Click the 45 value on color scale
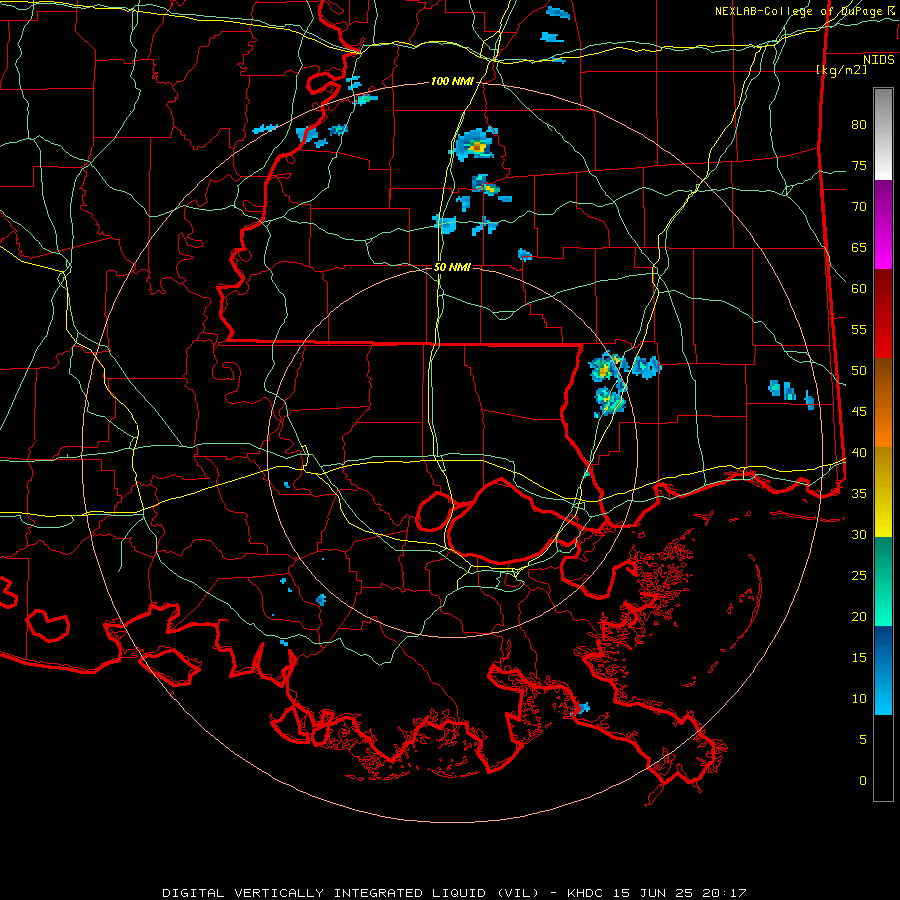 (x=859, y=412)
